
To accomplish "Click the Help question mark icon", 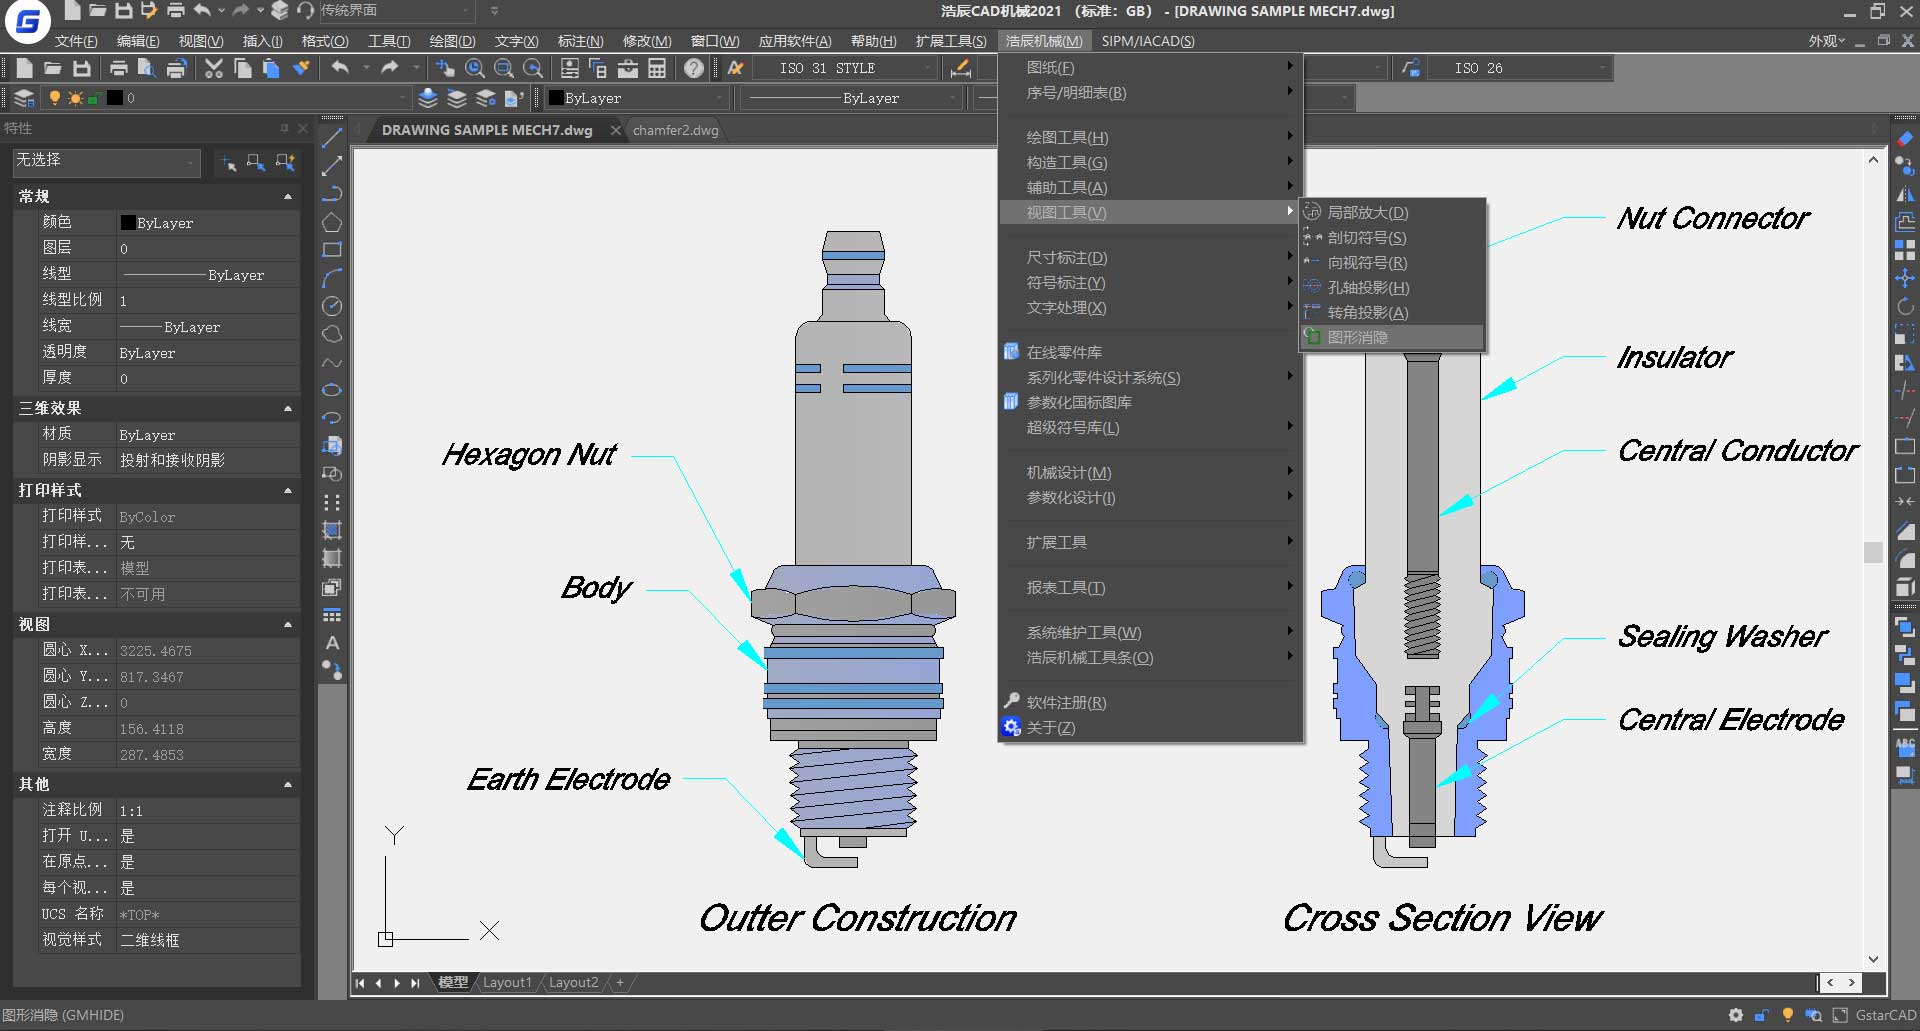I will pyautogui.click(x=693, y=68).
